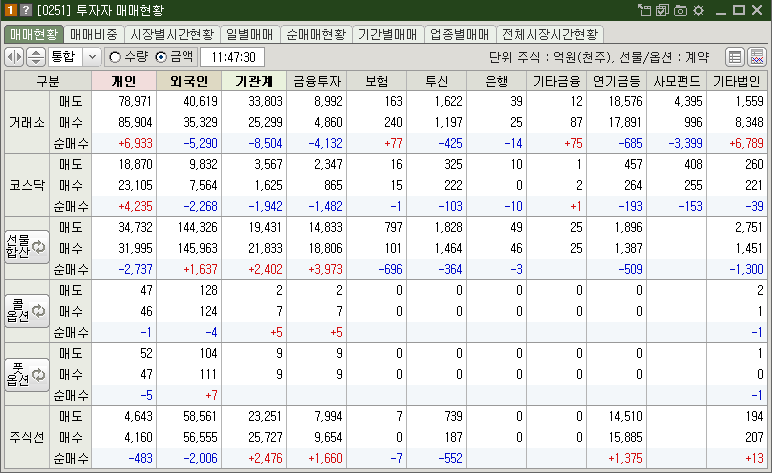Click the 개인 column header
Screen dimensions: 772x473
[x=124, y=81]
